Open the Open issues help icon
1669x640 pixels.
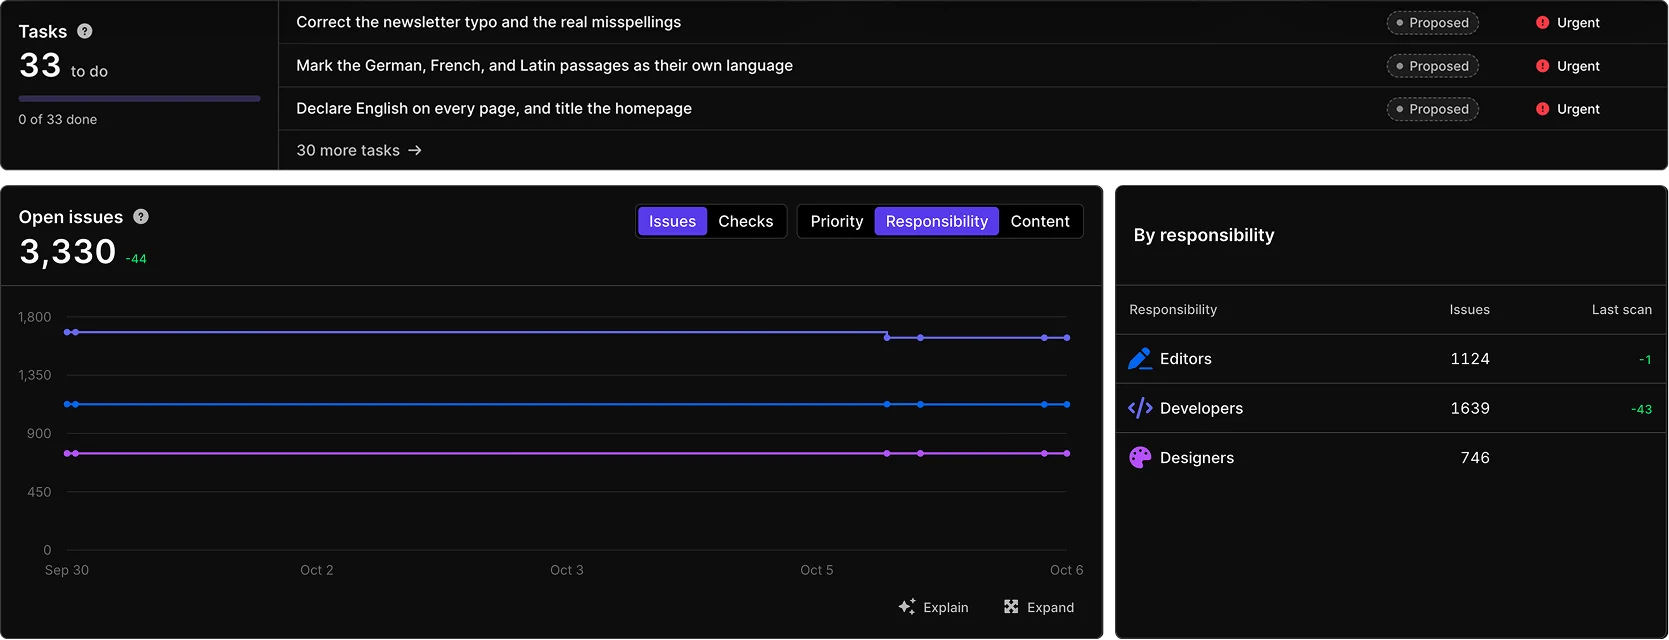tap(141, 216)
